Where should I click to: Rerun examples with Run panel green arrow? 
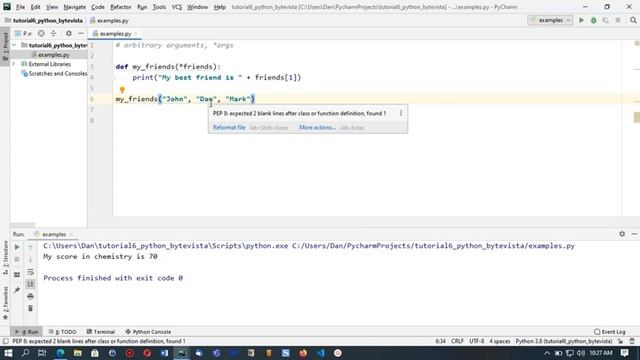(x=17, y=247)
